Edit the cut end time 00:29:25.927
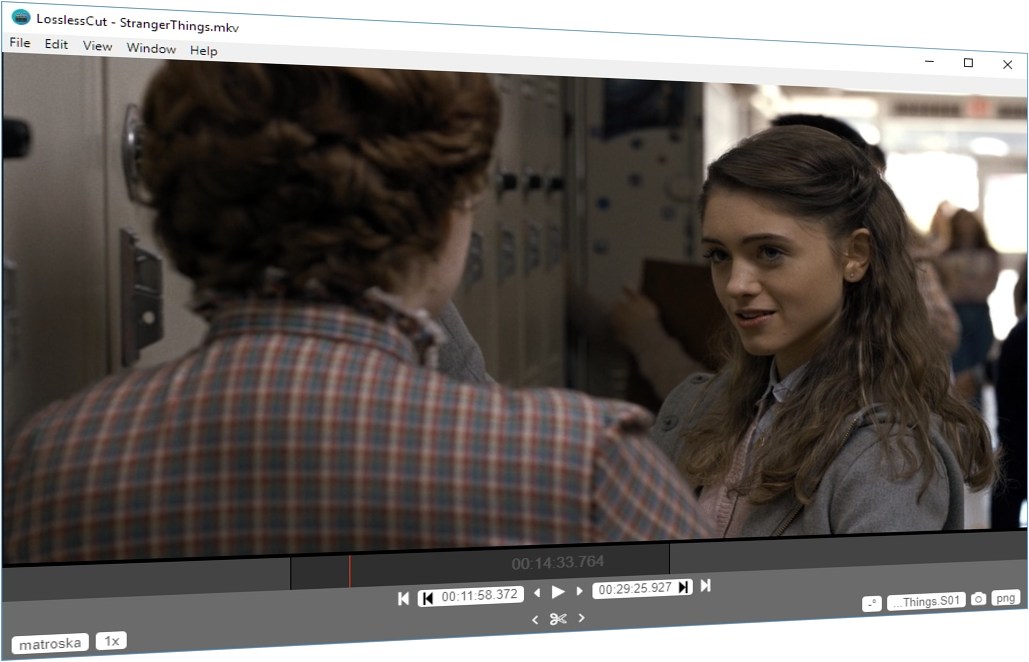The width and height of the screenshot is (1029, 662). click(635, 589)
